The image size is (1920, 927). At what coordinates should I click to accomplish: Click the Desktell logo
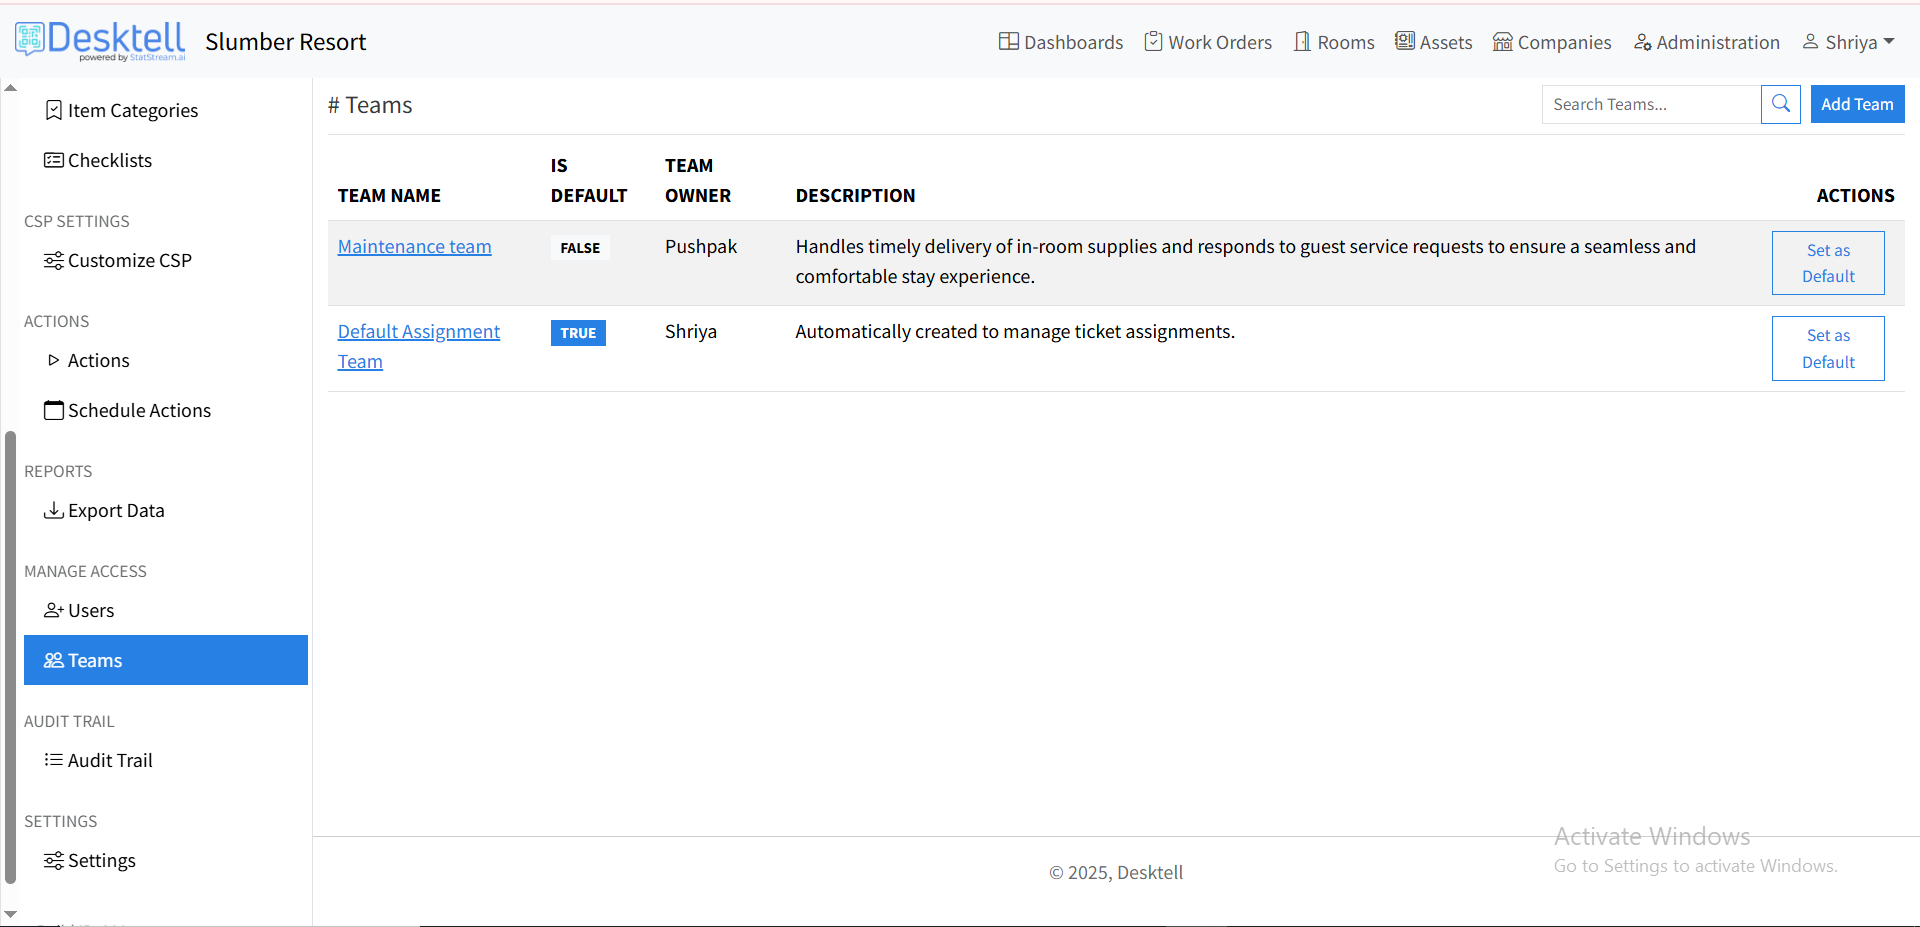coord(100,41)
